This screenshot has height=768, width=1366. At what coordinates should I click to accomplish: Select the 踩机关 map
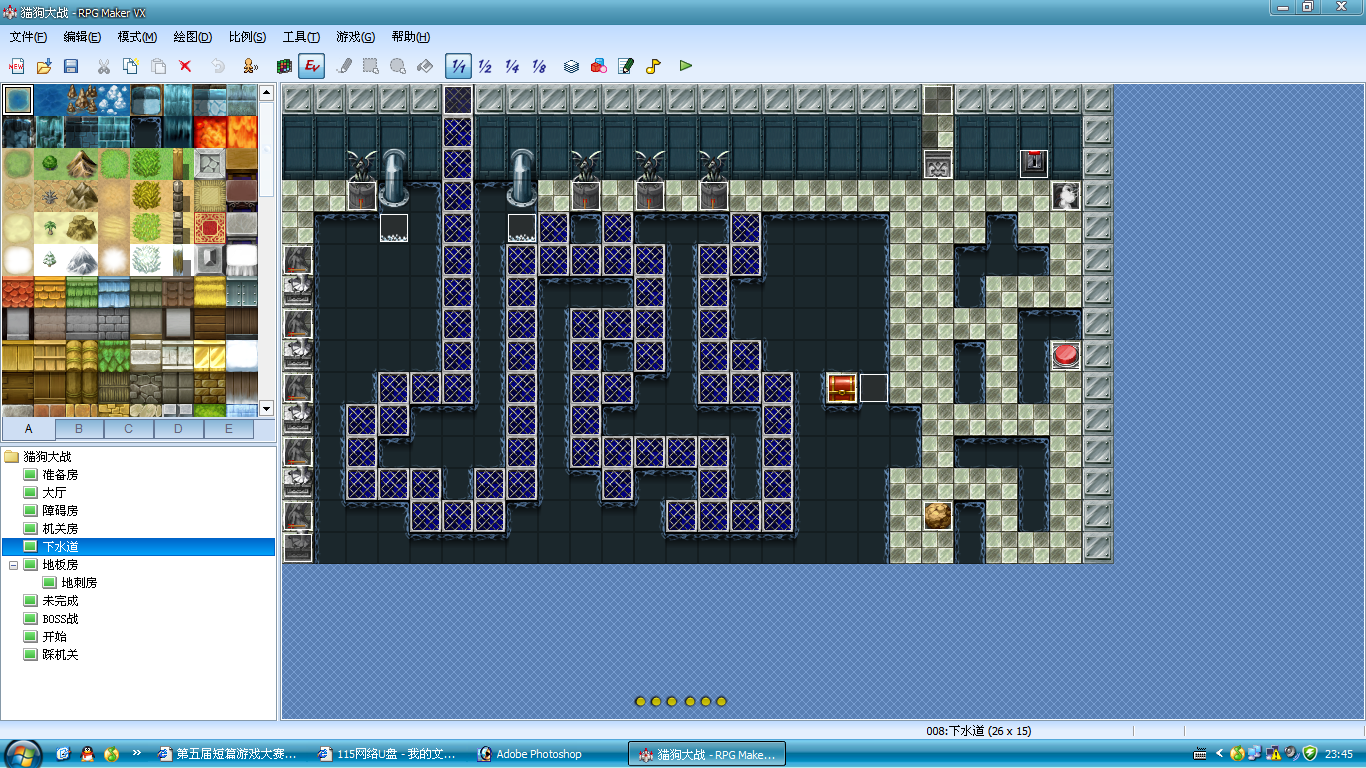(60, 655)
